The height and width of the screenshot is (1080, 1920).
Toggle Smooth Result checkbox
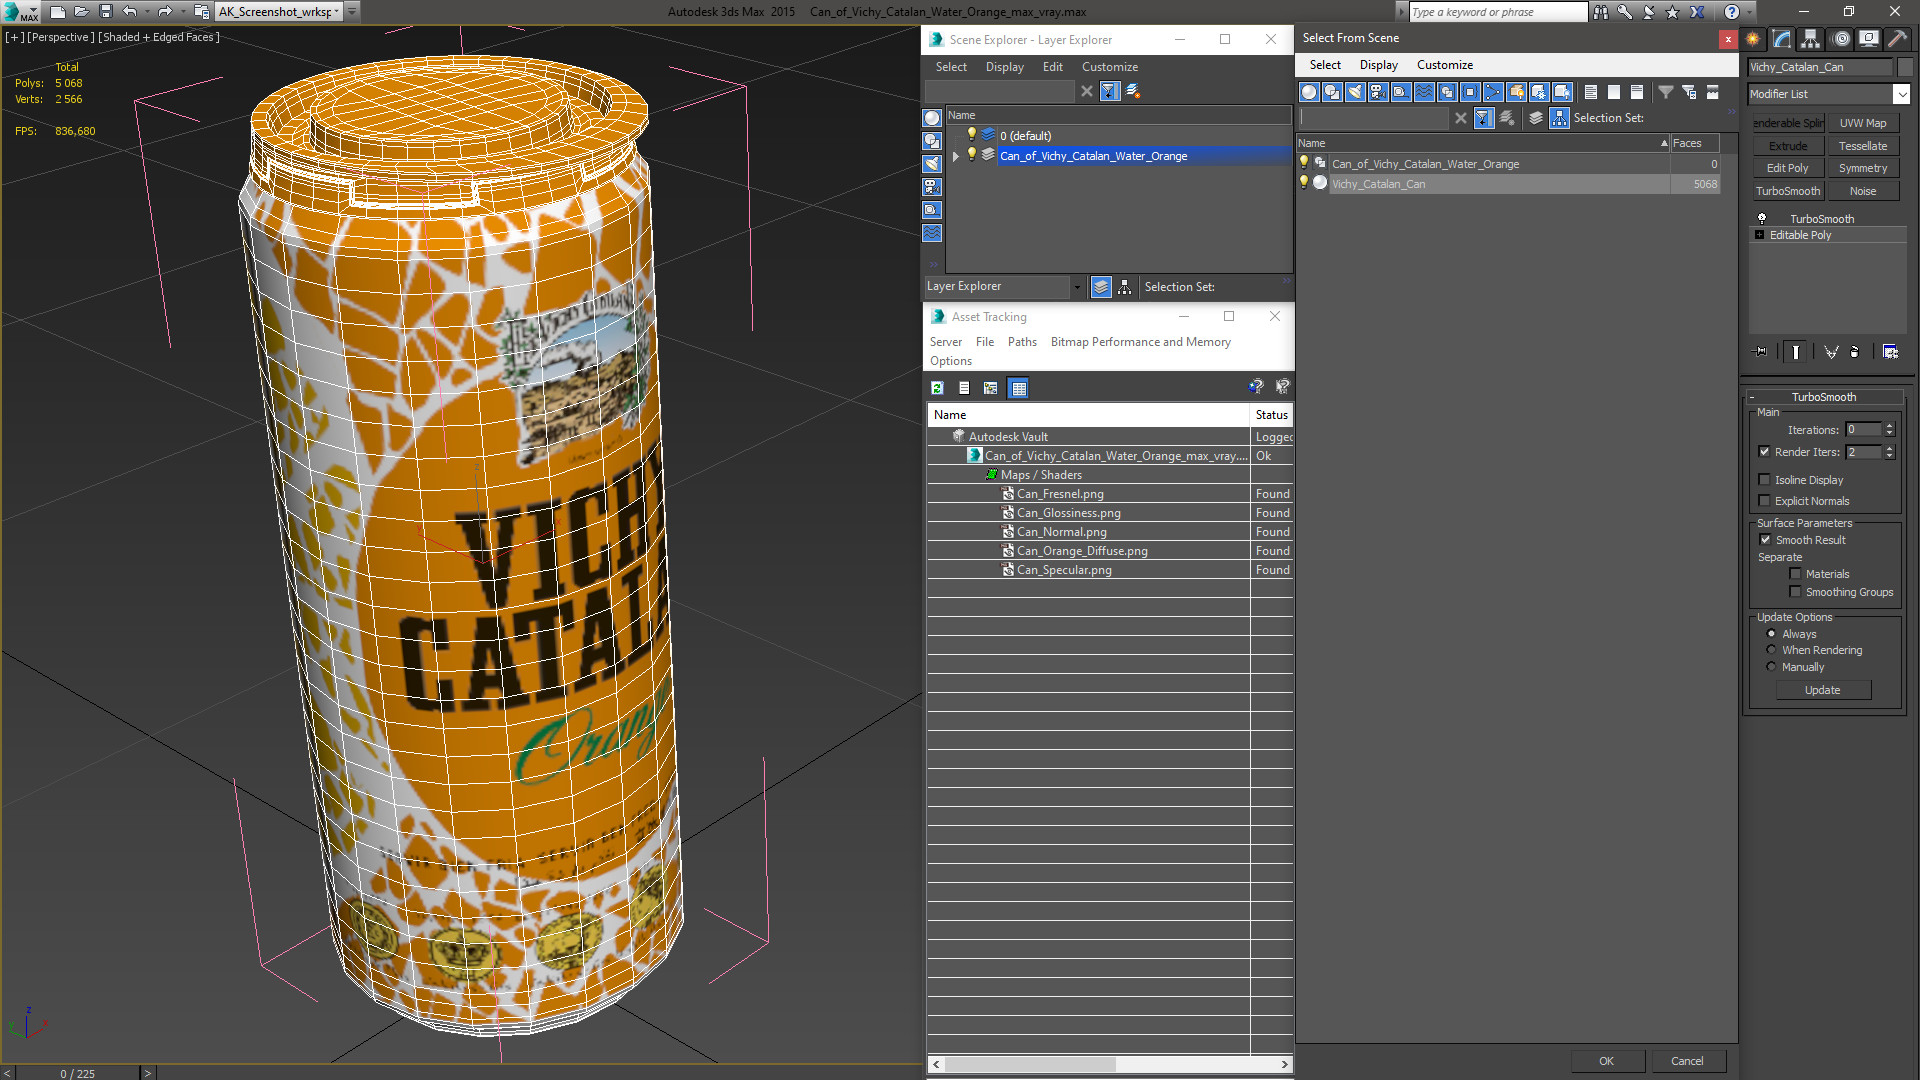click(1765, 540)
